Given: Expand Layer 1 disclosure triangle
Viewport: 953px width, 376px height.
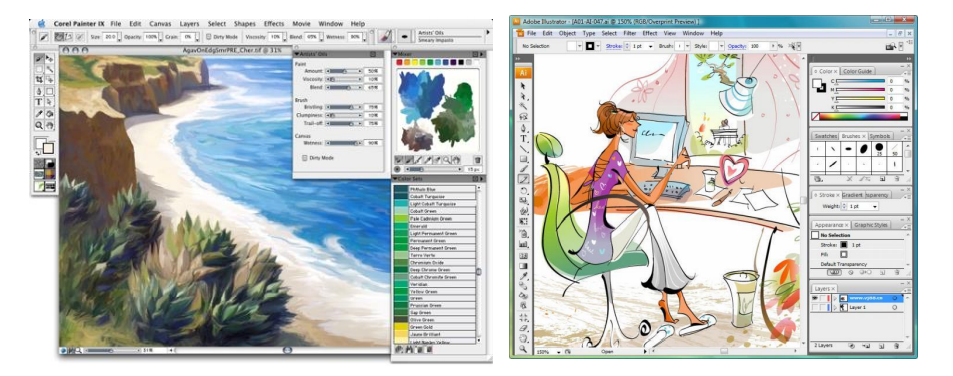Looking at the screenshot, I should coord(835,307).
